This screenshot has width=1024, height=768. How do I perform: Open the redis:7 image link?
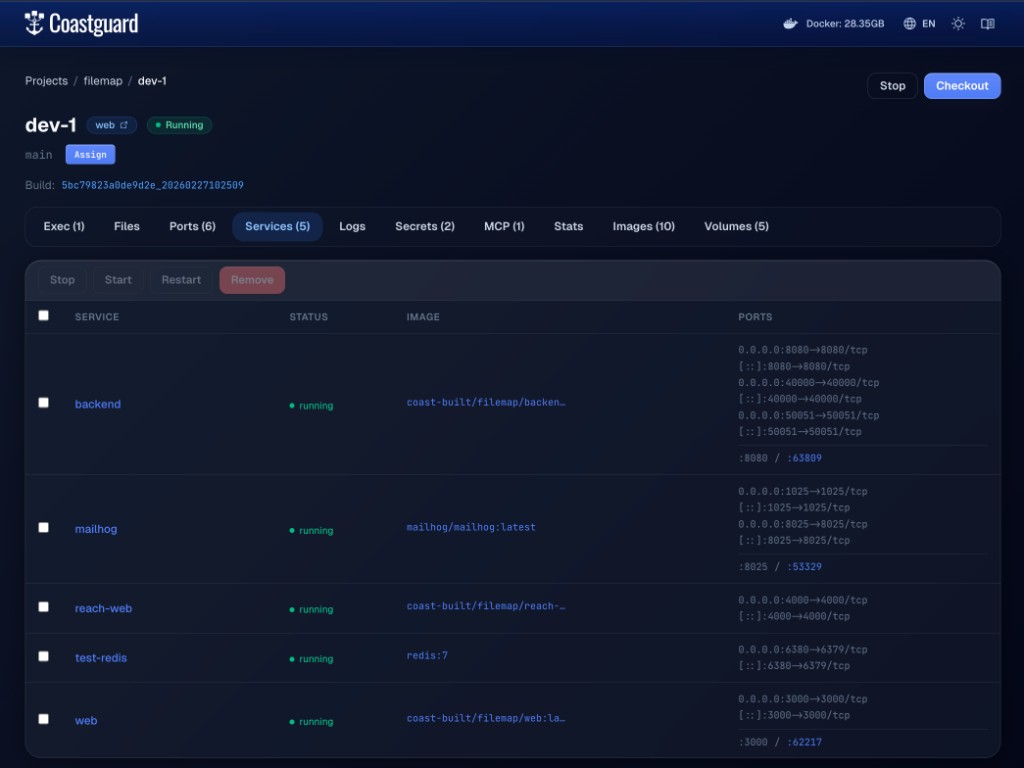(x=427, y=655)
